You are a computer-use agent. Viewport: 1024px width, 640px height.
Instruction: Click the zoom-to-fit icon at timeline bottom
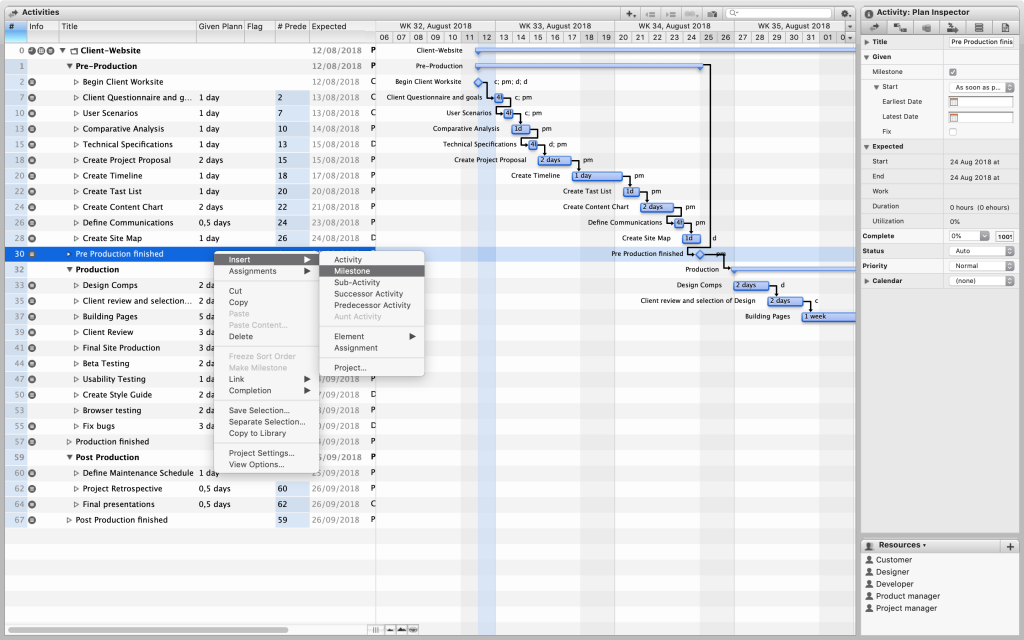tap(413, 630)
